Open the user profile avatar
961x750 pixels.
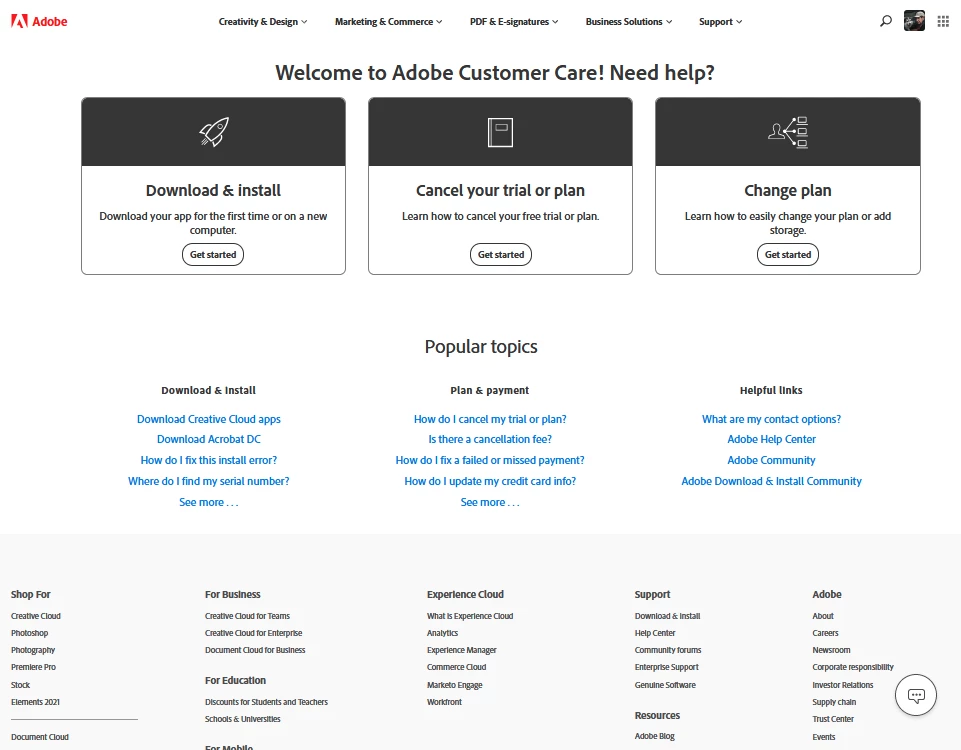(x=914, y=21)
